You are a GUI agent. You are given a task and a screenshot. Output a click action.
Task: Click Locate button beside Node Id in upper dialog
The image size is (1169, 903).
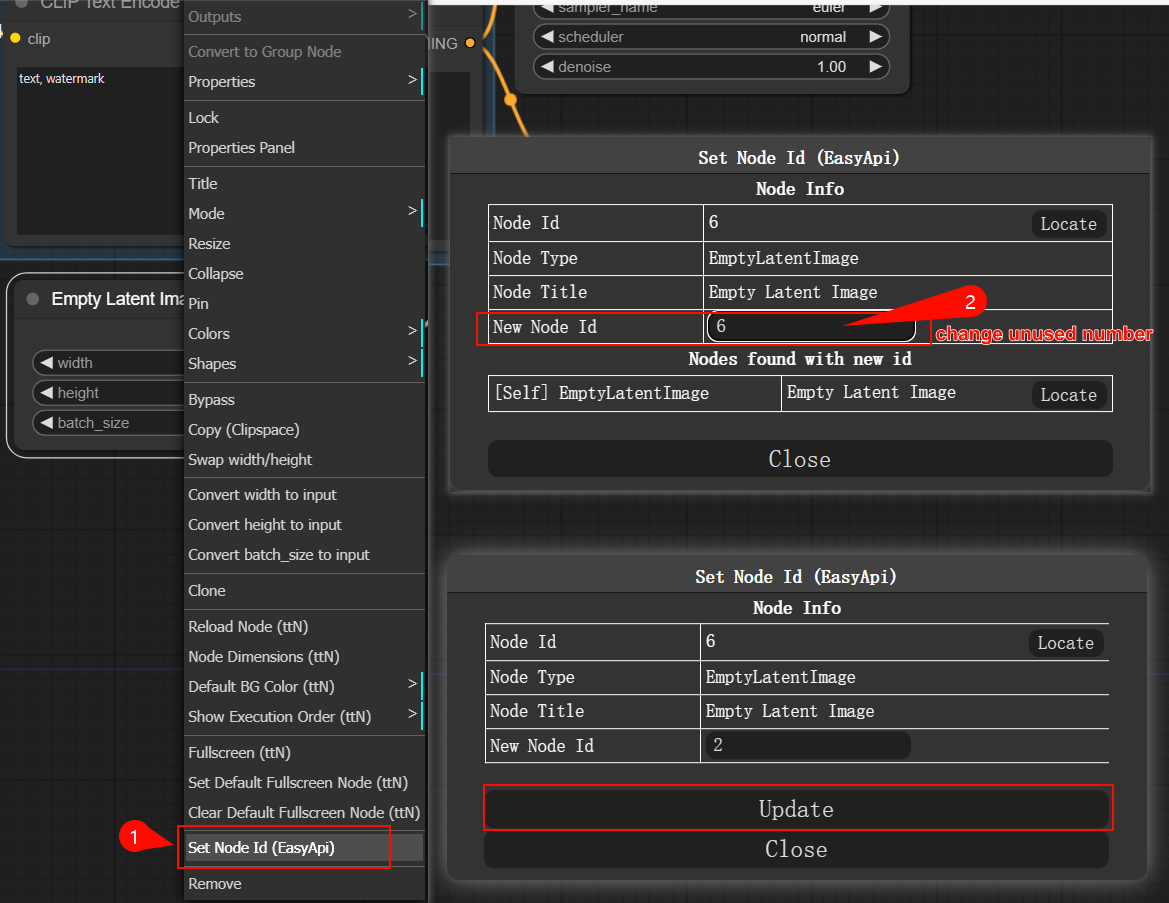click(1068, 224)
